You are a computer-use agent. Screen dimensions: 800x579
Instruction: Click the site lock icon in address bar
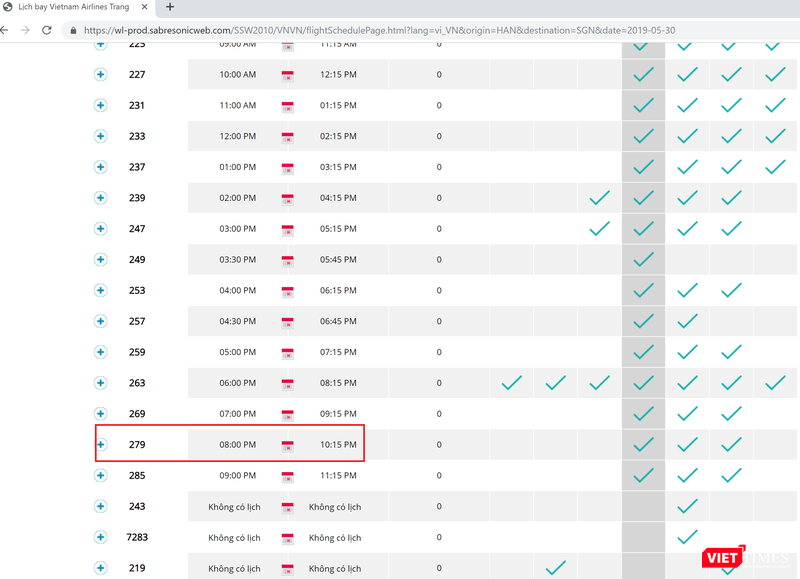(72, 30)
